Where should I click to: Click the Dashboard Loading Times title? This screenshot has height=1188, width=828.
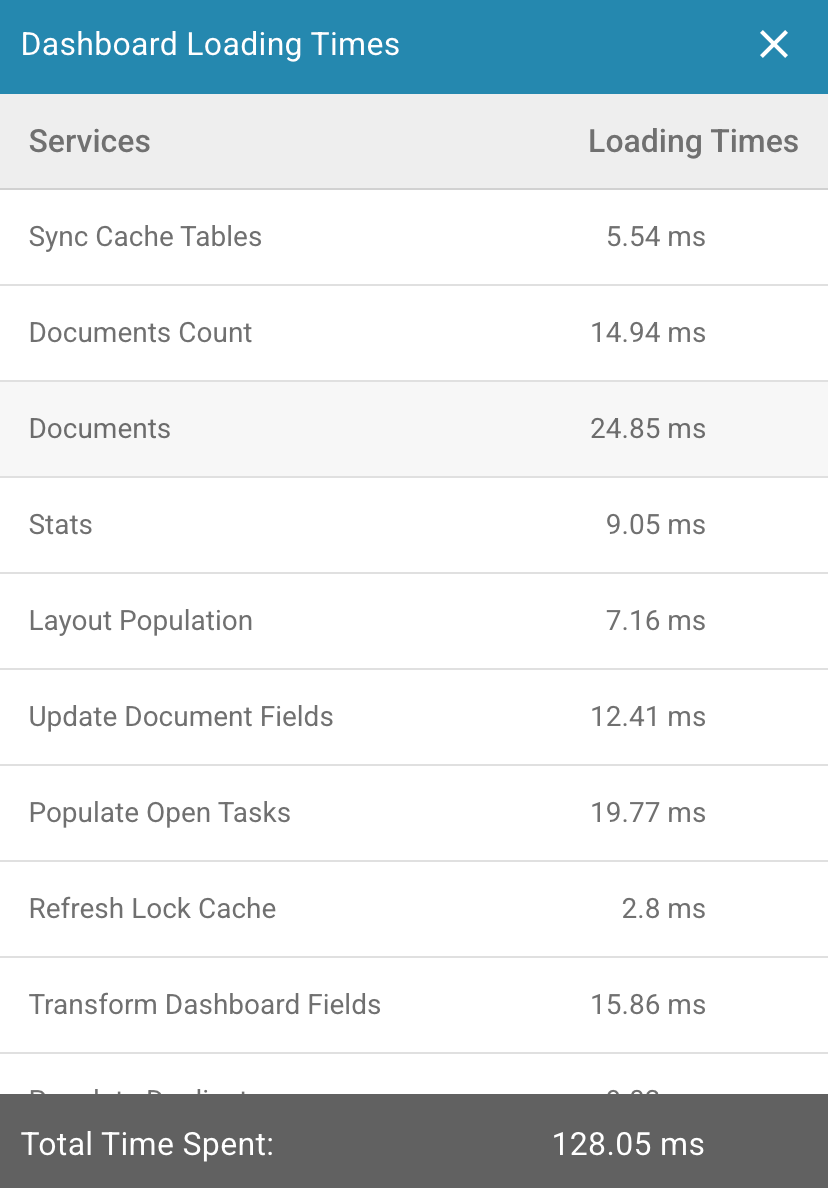210,45
